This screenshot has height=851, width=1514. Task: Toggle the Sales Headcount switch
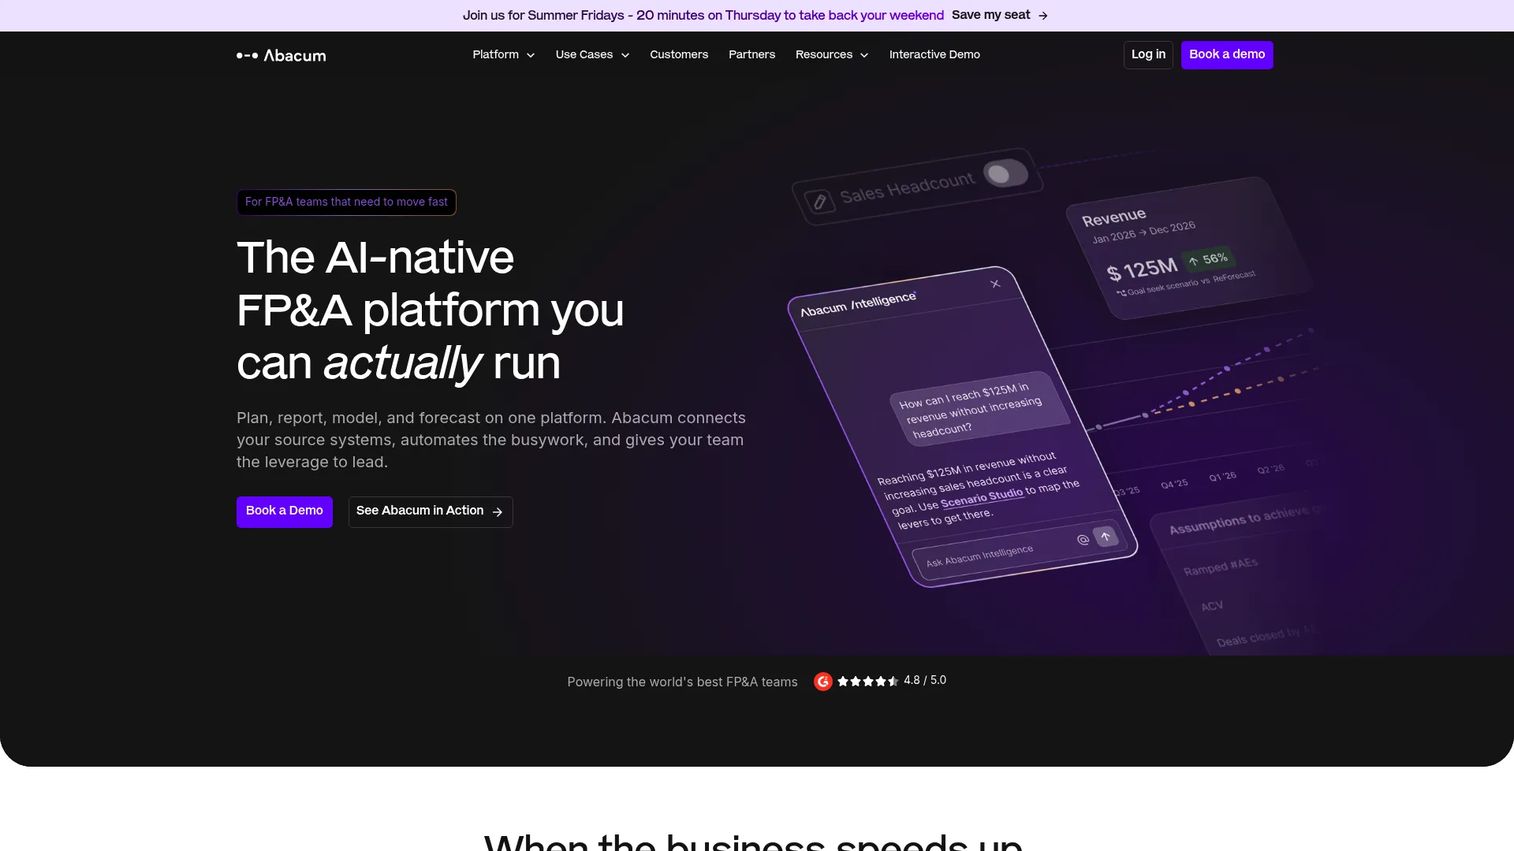click(x=1005, y=174)
